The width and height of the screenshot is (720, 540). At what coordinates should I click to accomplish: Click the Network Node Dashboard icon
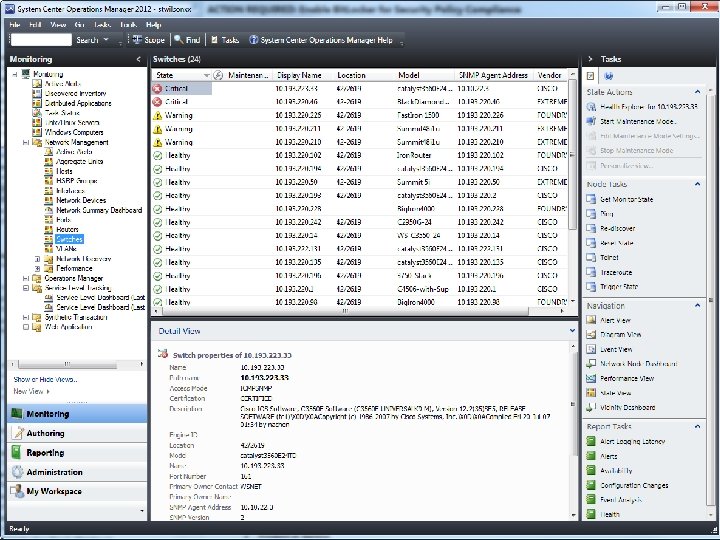[x=591, y=364]
